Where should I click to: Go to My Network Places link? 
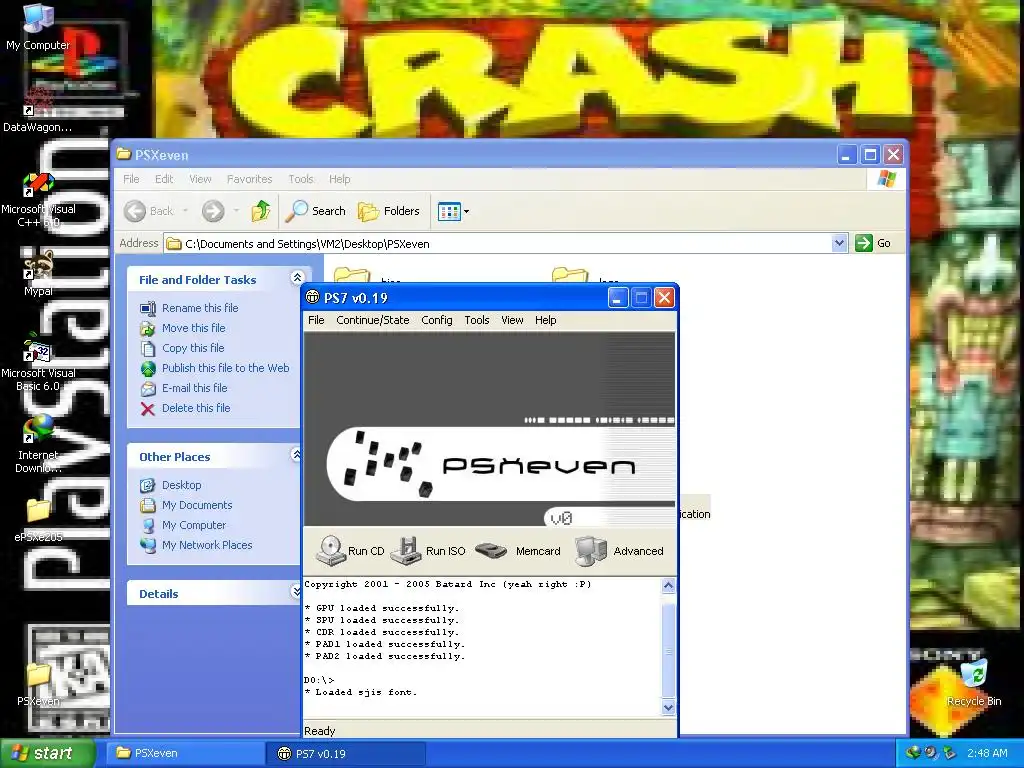207,545
